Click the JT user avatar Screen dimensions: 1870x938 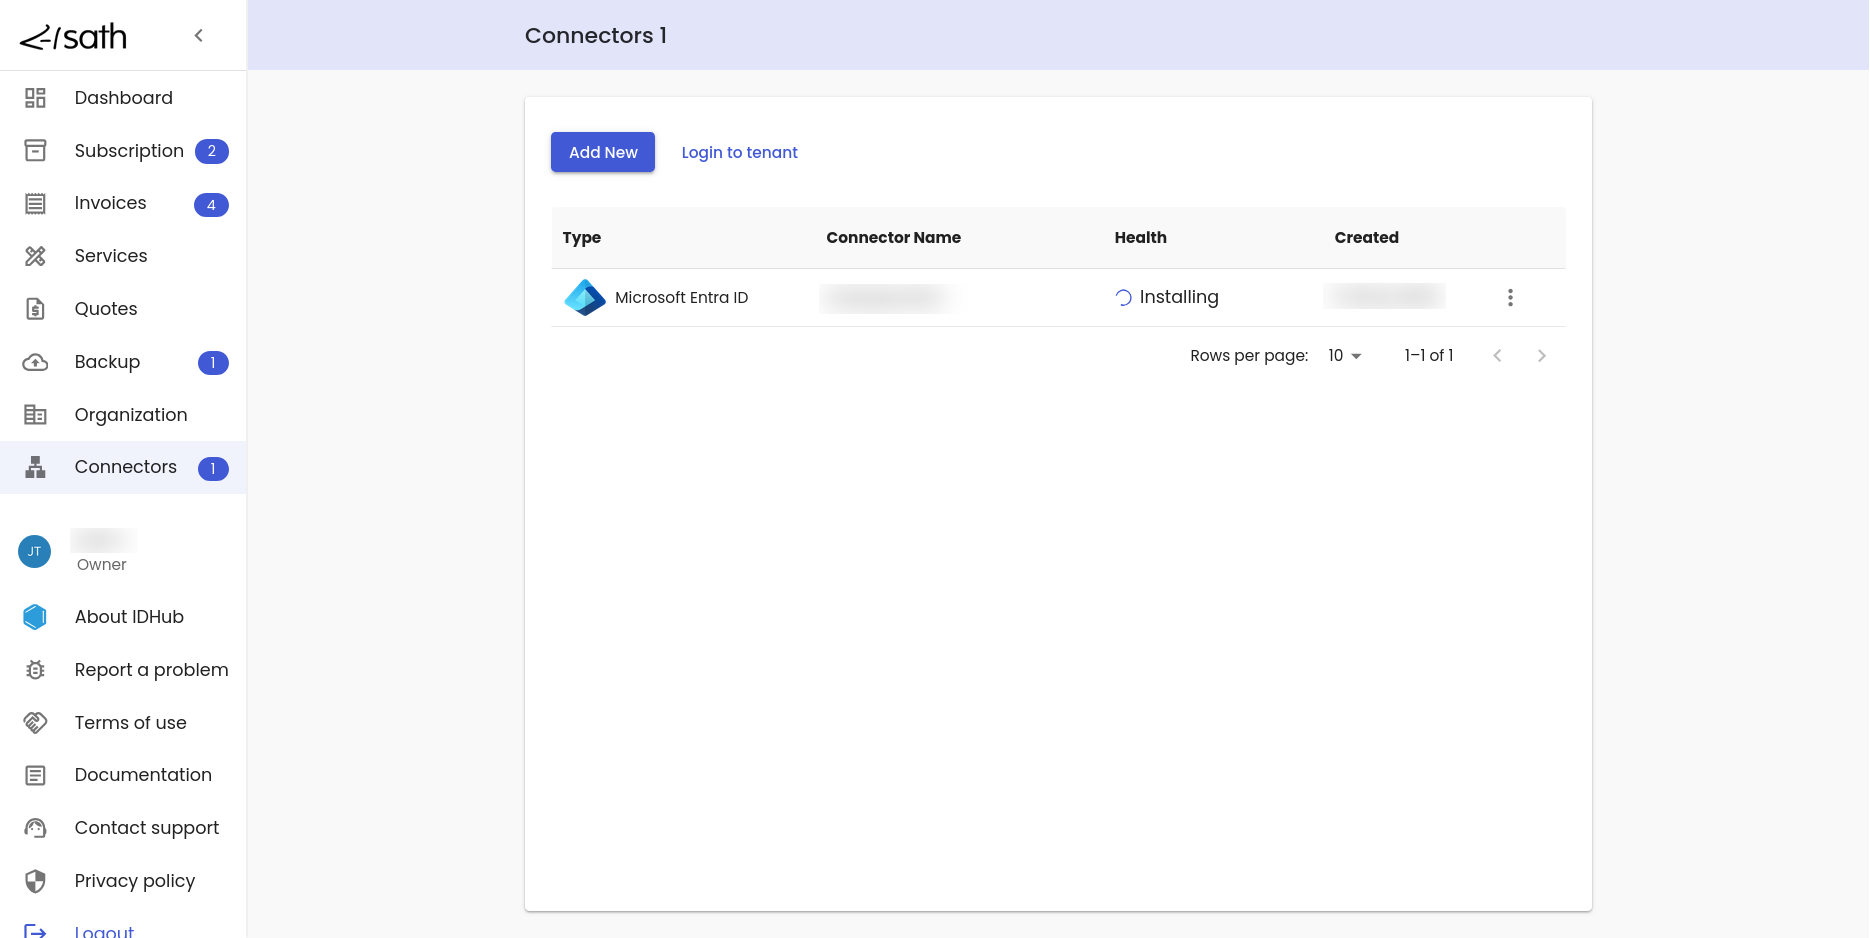(x=35, y=551)
